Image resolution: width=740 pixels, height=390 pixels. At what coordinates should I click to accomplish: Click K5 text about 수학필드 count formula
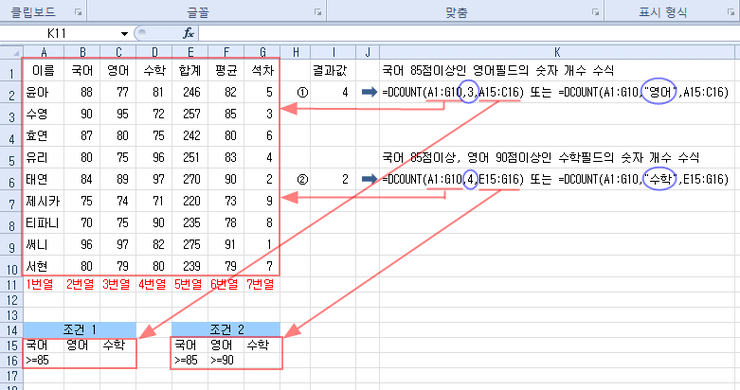pos(540,158)
